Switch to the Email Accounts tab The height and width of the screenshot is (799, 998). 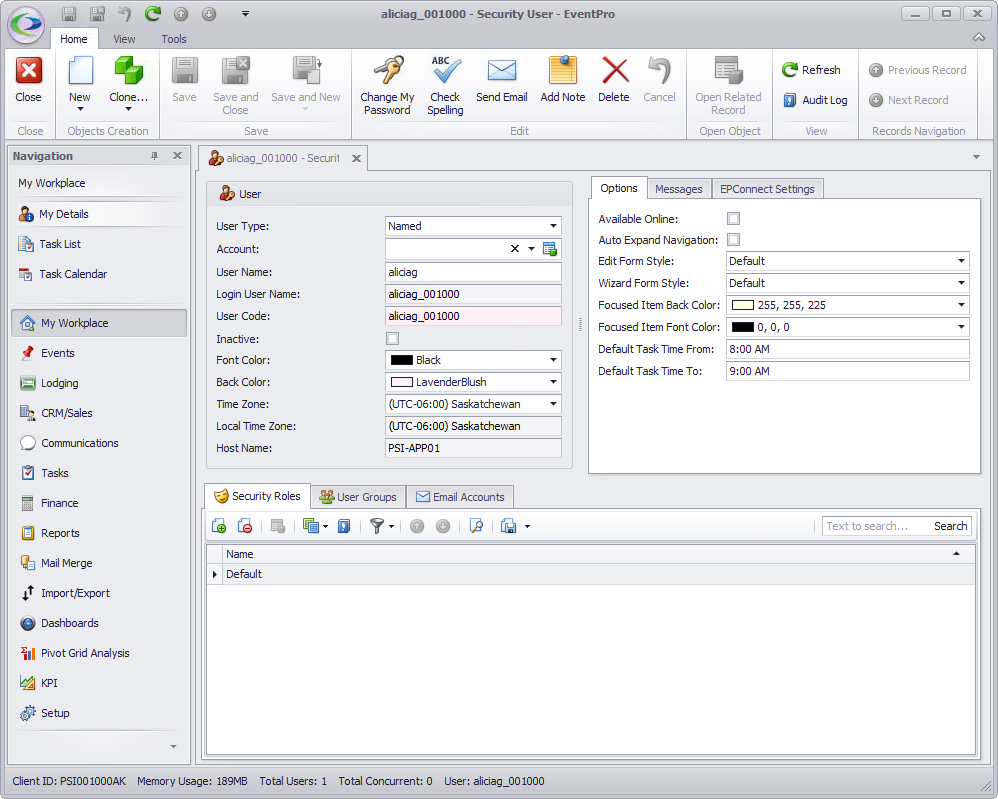[x=461, y=497]
